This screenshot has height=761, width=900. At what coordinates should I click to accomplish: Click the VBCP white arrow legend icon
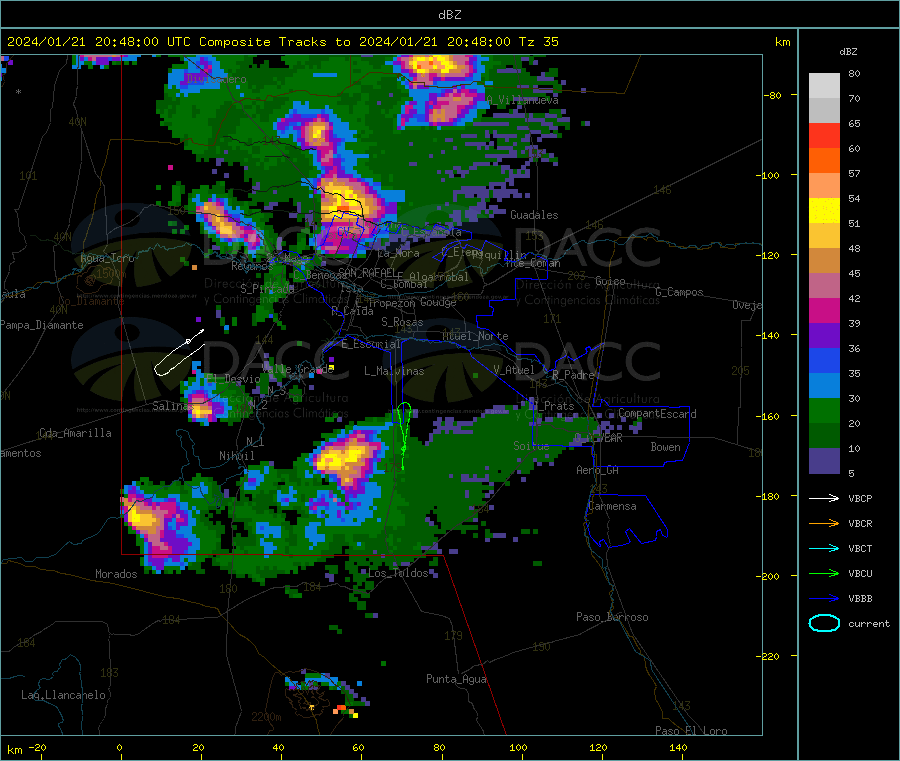(824, 498)
